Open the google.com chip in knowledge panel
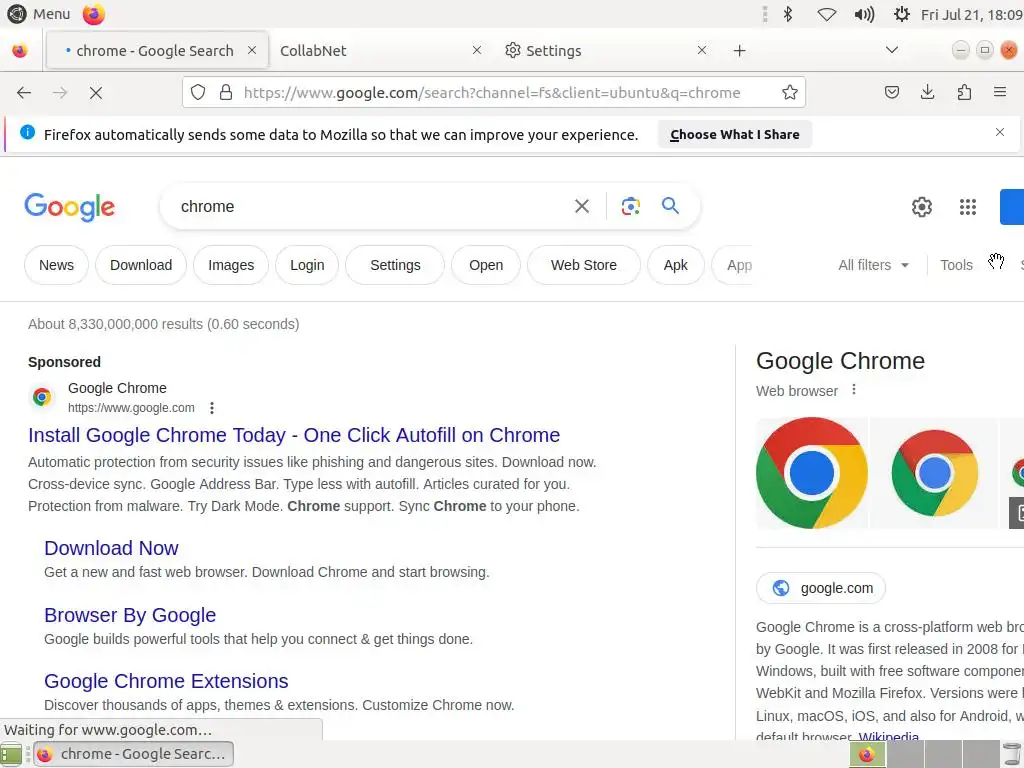The width and height of the screenshot is (1024, 768). click(821, 588)
